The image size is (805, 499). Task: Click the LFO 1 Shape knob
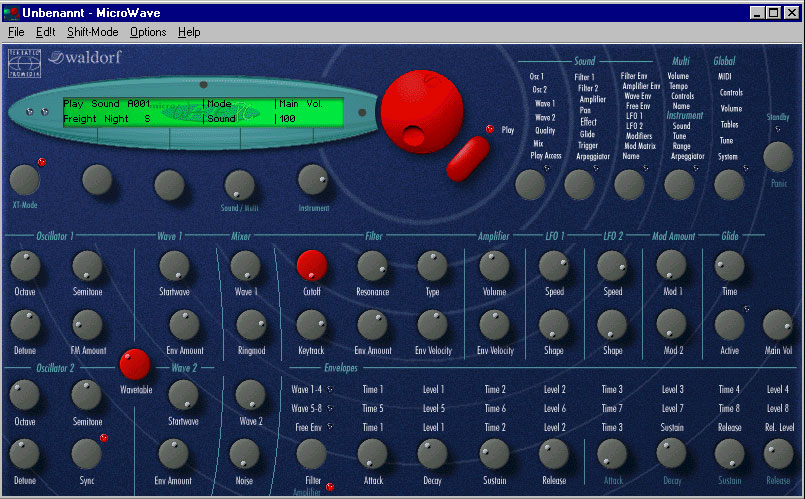(553, 325)
